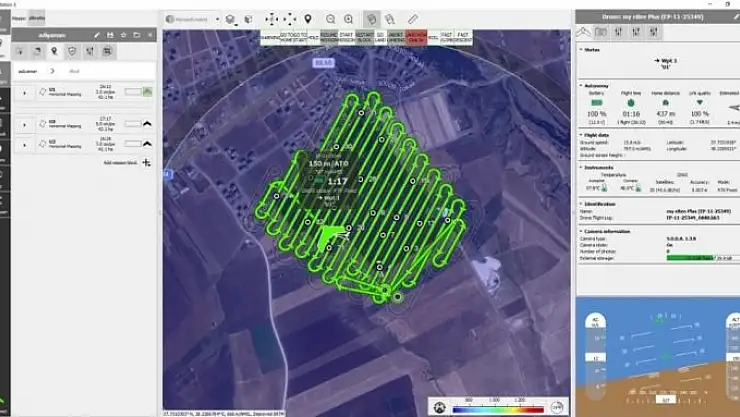Close the mission panel with X
This screenshot has height=417, width=740.
[x=152, y=34]
